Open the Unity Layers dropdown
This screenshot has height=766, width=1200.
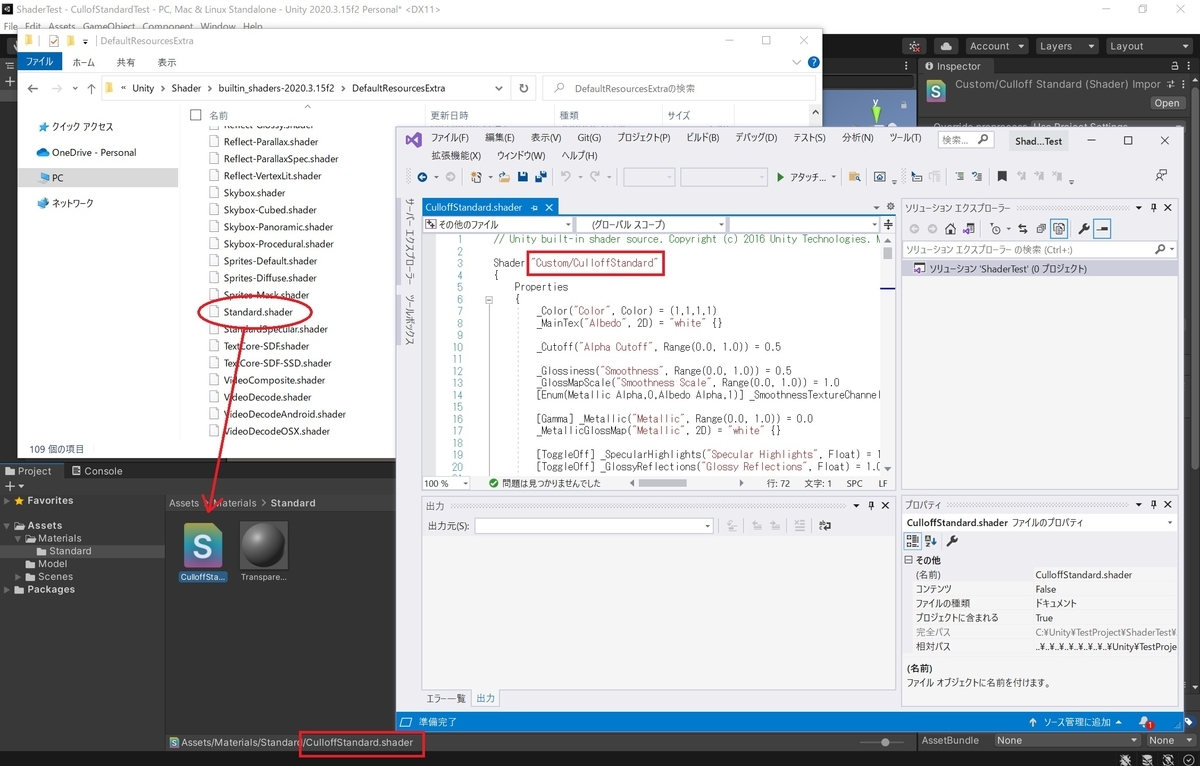1066,46
